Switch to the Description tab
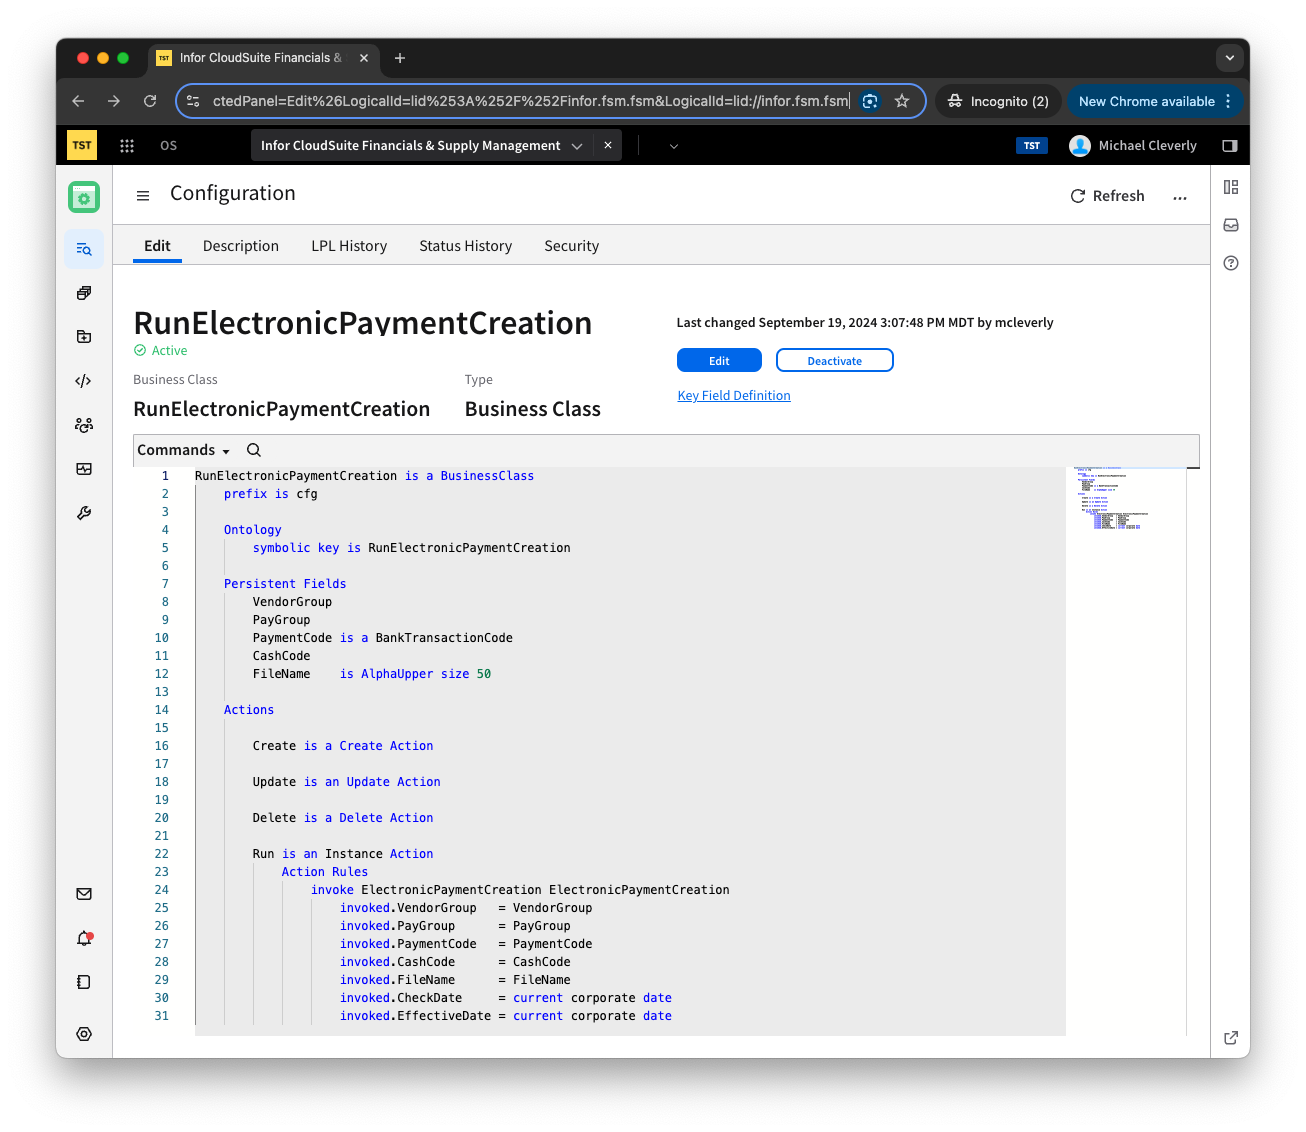 point(241,246)
